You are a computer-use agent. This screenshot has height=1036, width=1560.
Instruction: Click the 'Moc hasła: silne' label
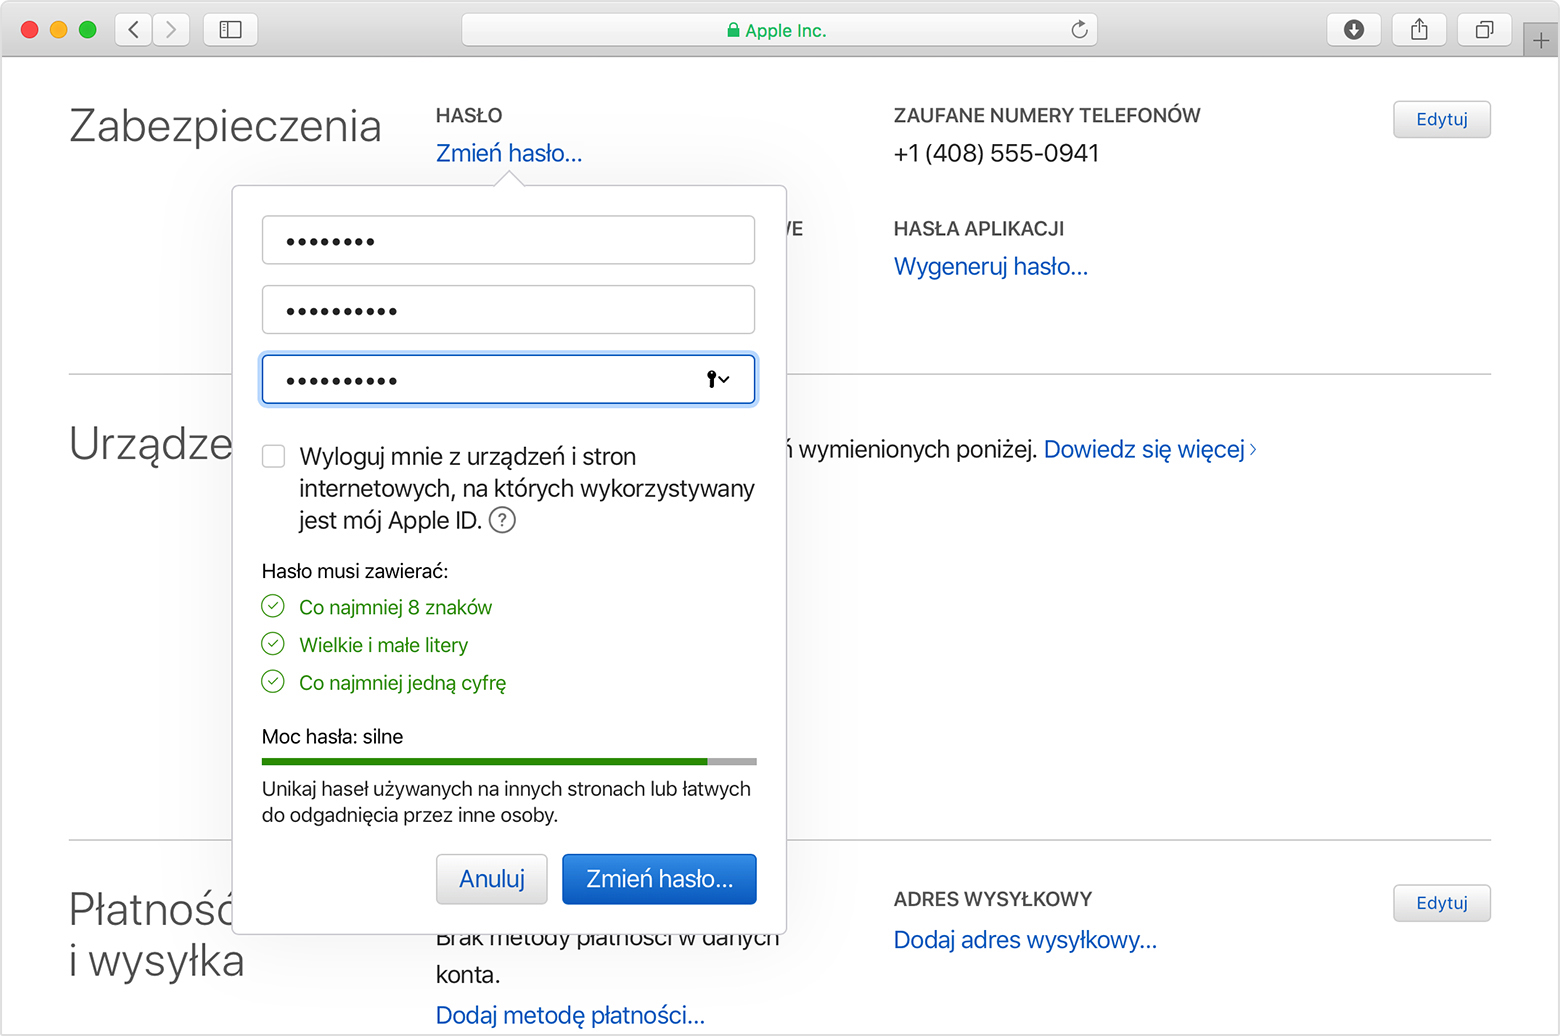point(332,737)
